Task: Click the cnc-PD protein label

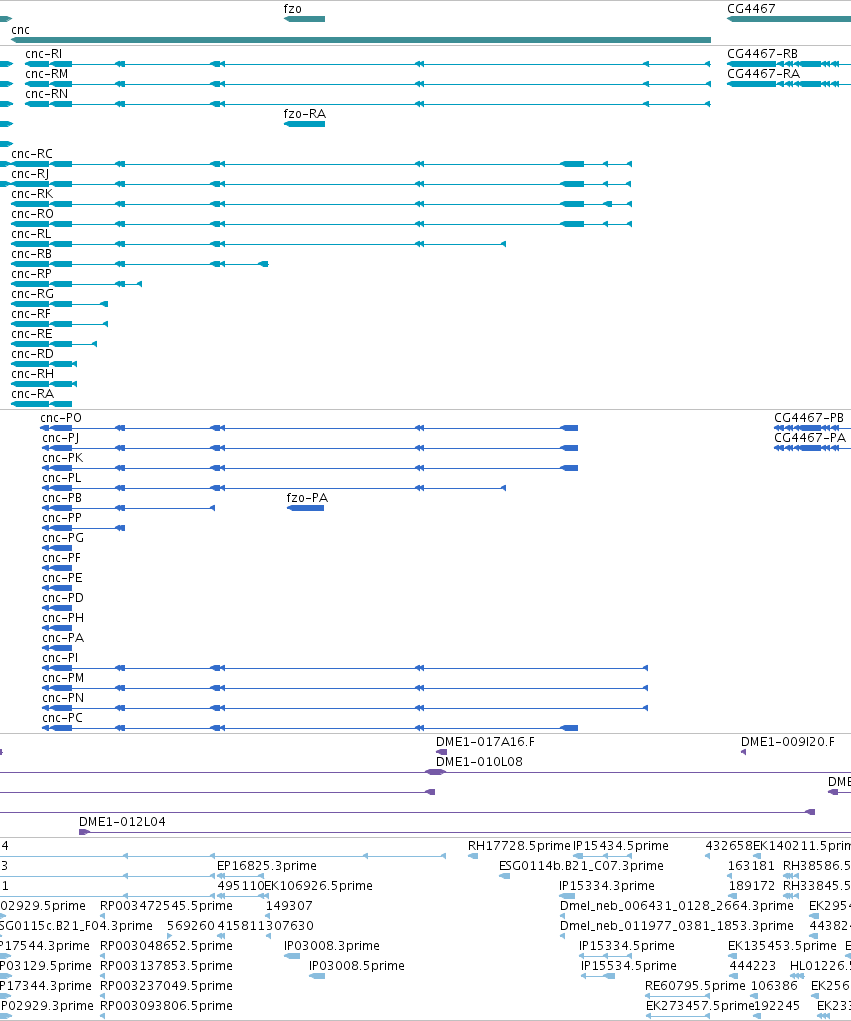Action: 63,598
